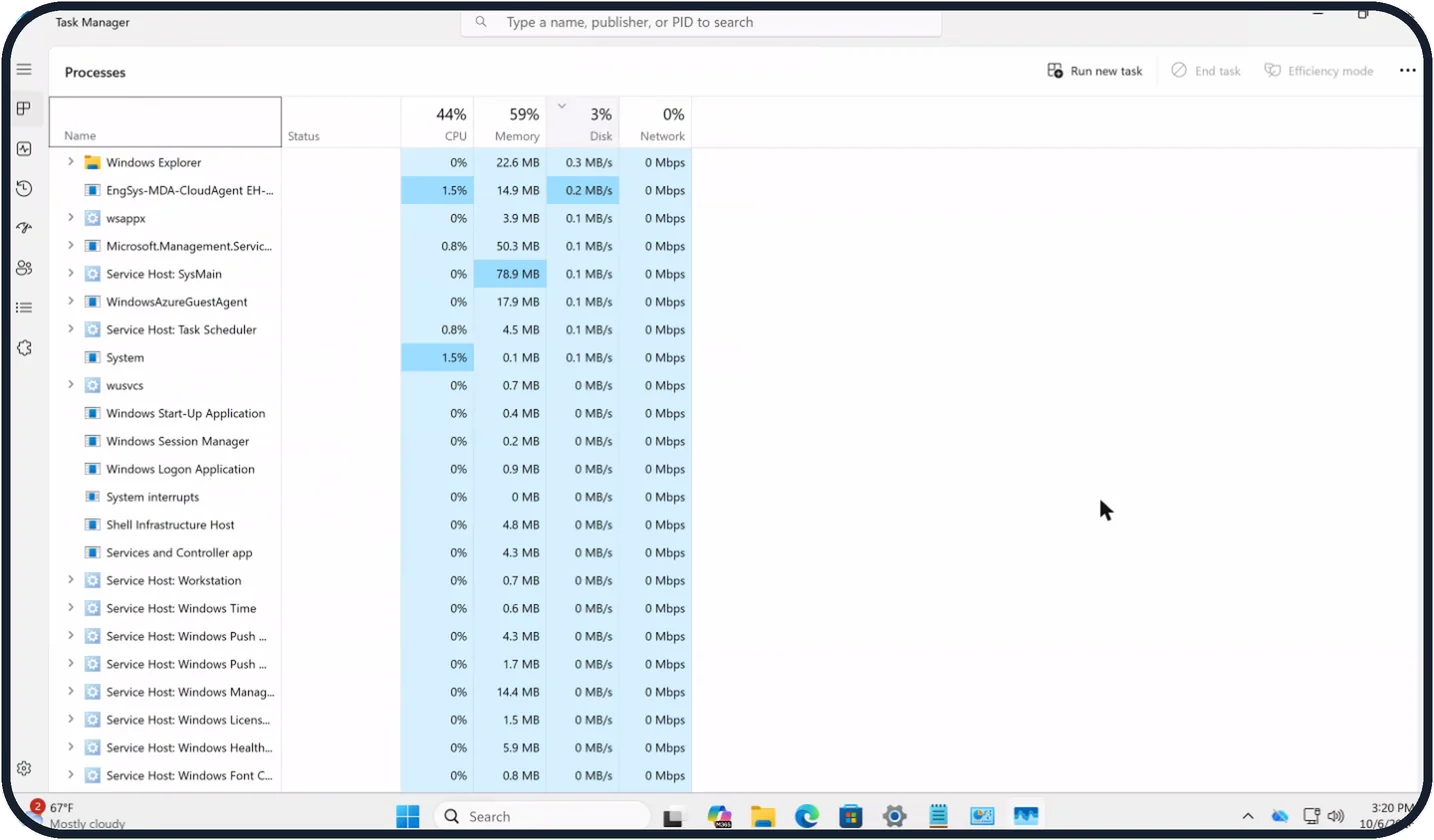
Task: Click the System process icon
Action: click(92, 357)
